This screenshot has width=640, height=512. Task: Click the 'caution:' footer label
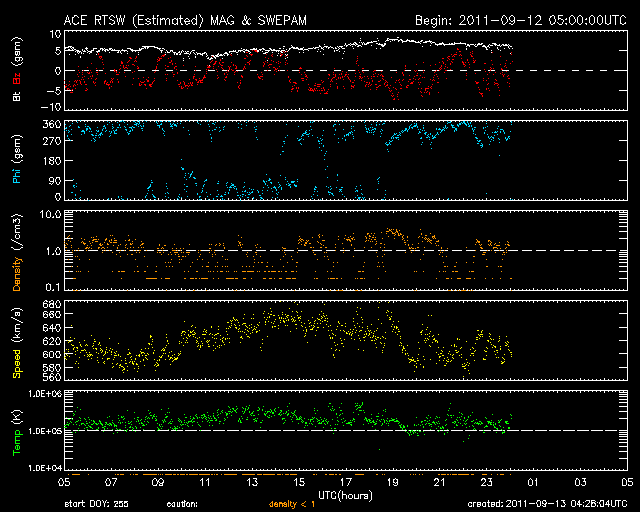(x=182, y=504)
